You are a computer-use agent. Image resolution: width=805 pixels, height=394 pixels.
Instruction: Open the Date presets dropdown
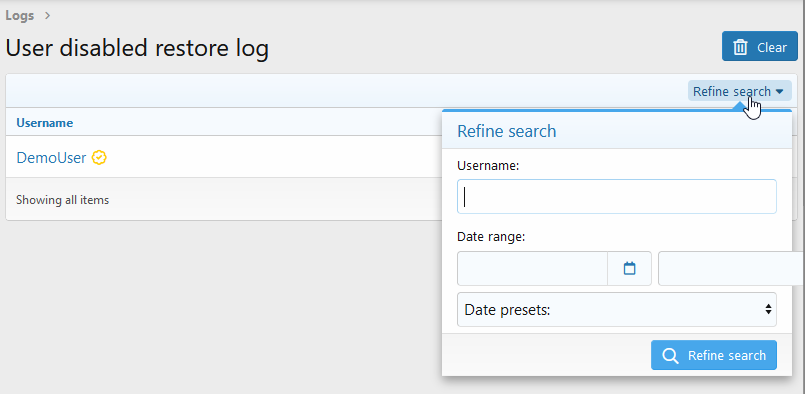[x=617, y=309]
